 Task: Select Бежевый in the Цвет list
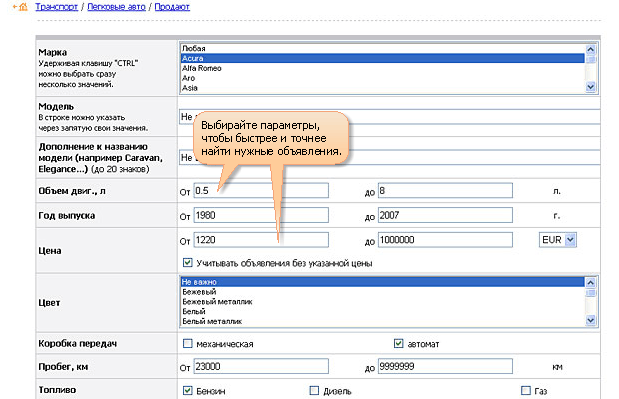[x=383, y=292]
